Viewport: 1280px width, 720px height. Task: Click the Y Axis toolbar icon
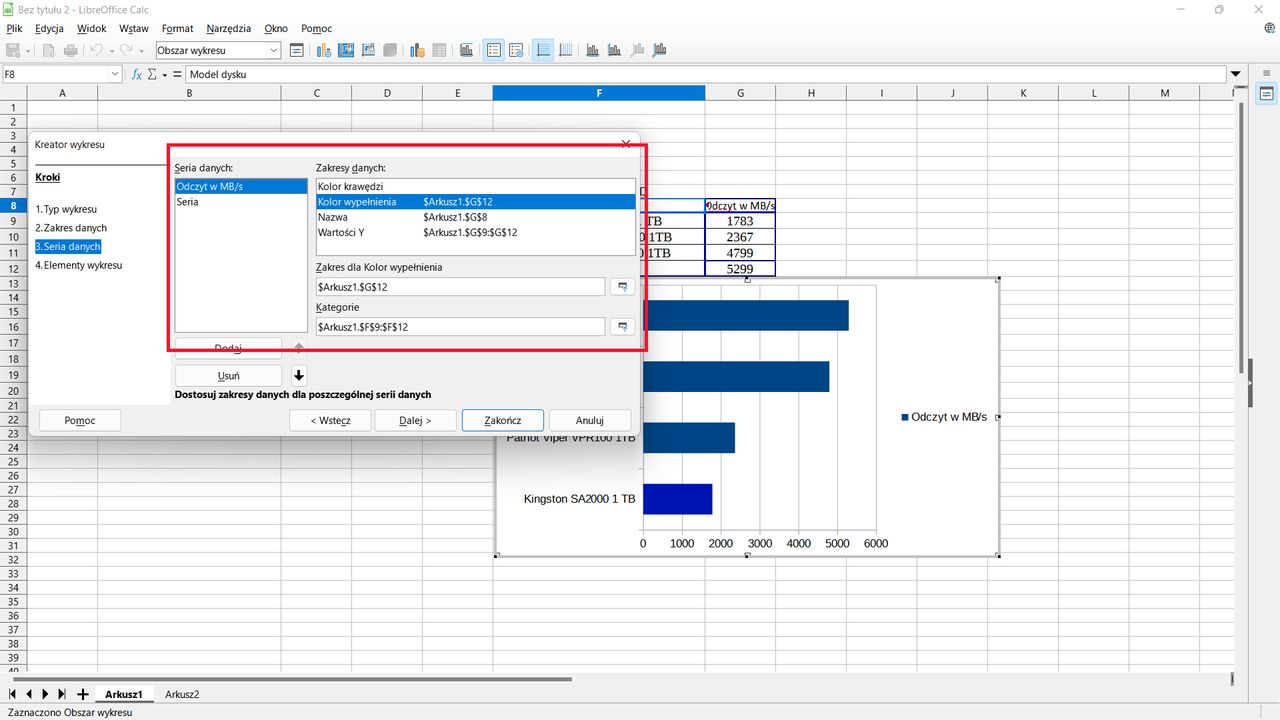(x=614, y=50)
